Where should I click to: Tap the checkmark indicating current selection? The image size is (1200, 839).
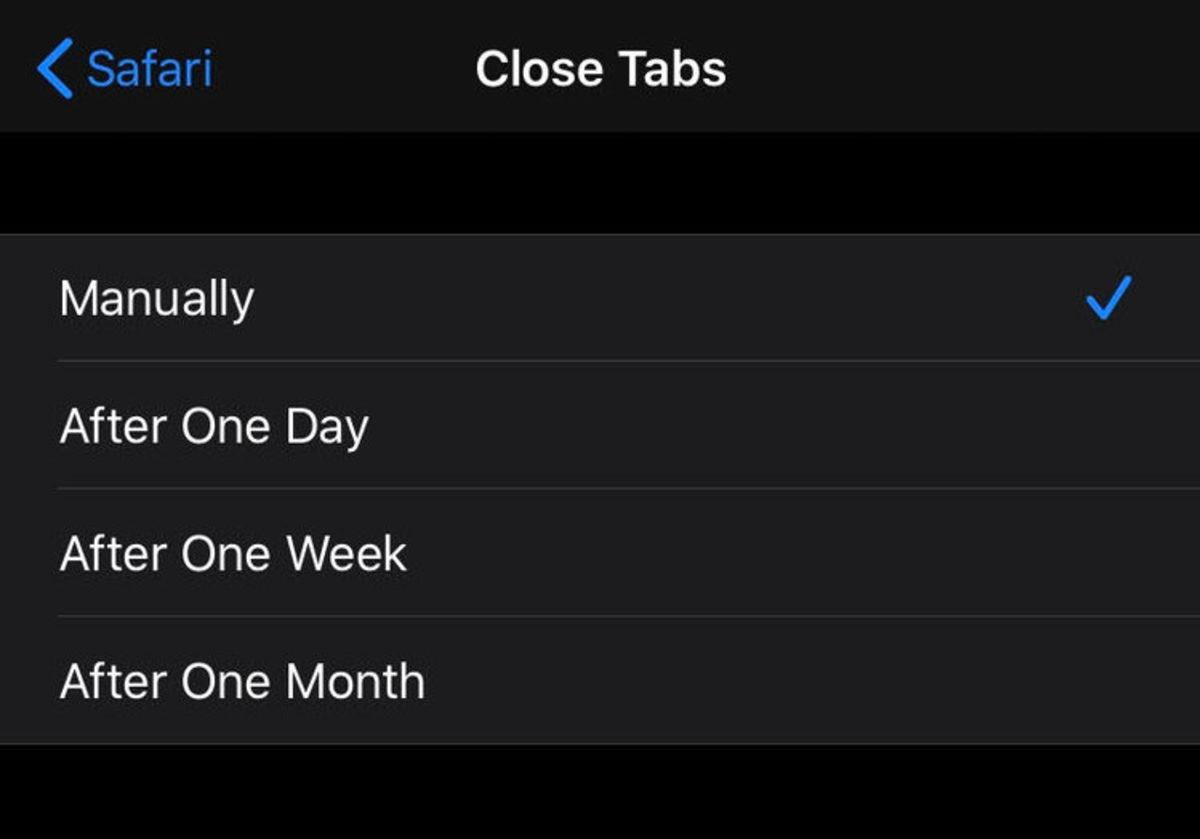1106,297
